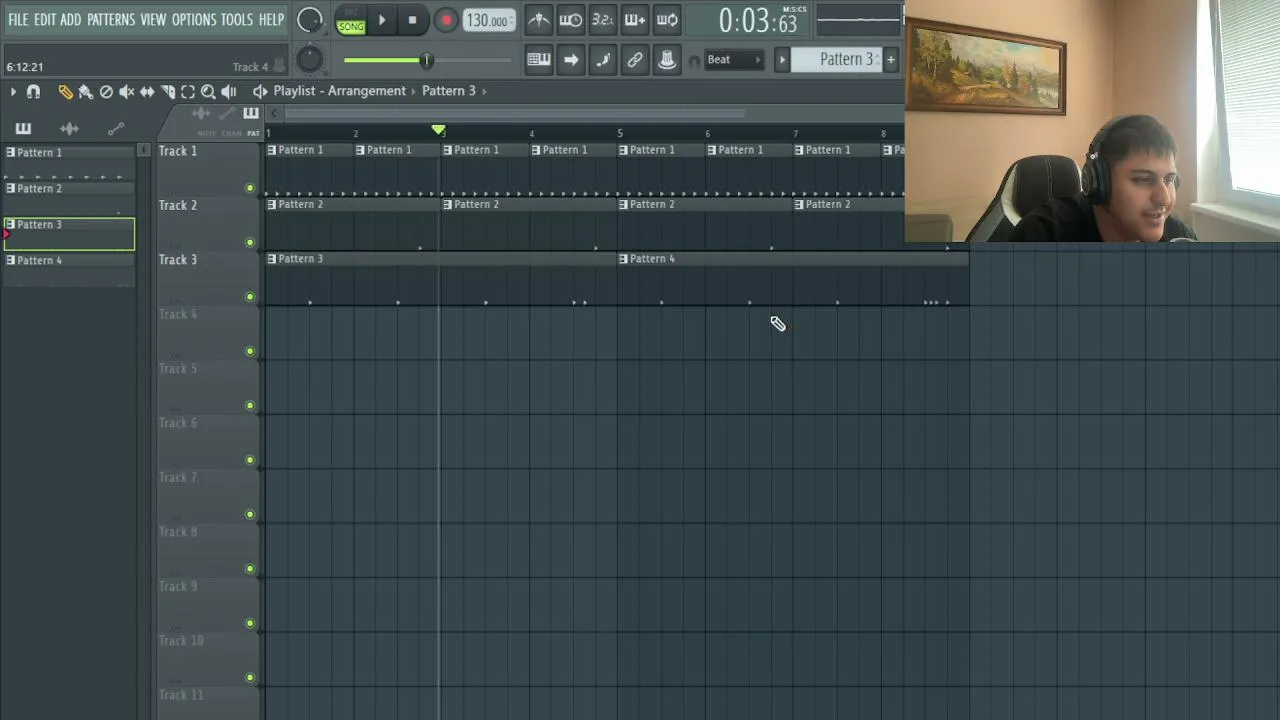This screenshot has height=720, width=1280.
Task: Toggle the auto-scroll arrow icon
Action: (571, 60)
